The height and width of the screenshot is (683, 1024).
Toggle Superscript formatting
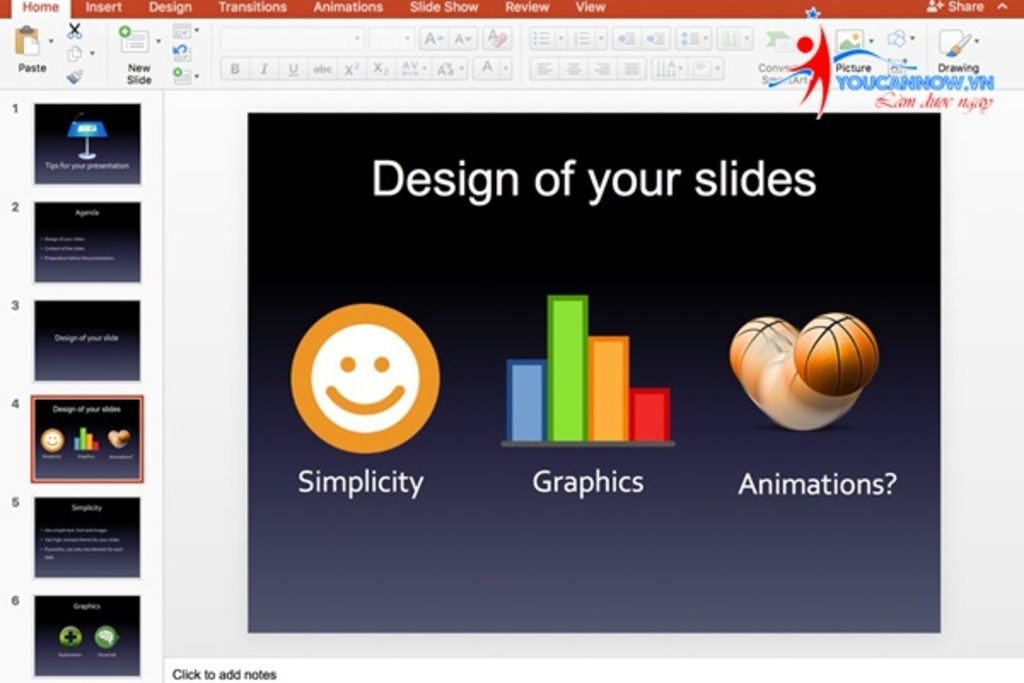[351, 69]
